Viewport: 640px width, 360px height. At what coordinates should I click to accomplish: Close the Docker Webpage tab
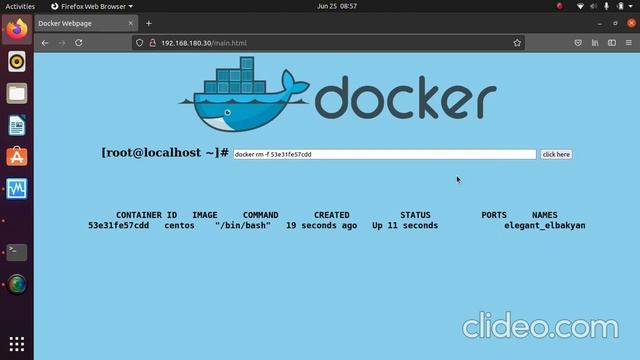(131, 23)
